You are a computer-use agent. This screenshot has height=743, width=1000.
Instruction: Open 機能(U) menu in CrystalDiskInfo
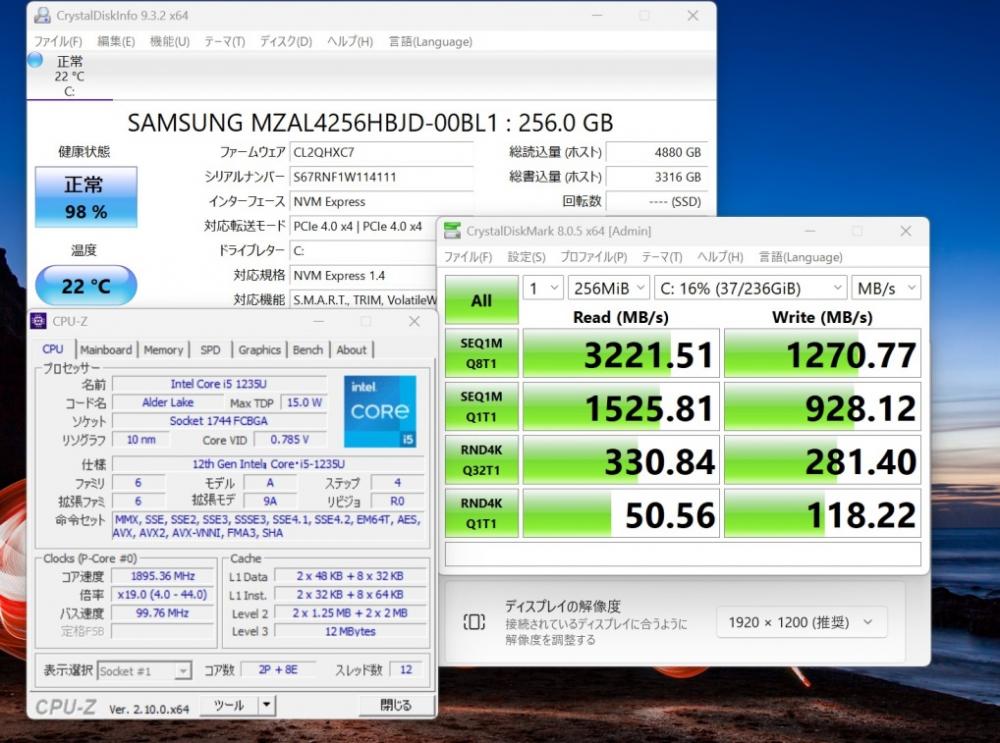point(170,41)
